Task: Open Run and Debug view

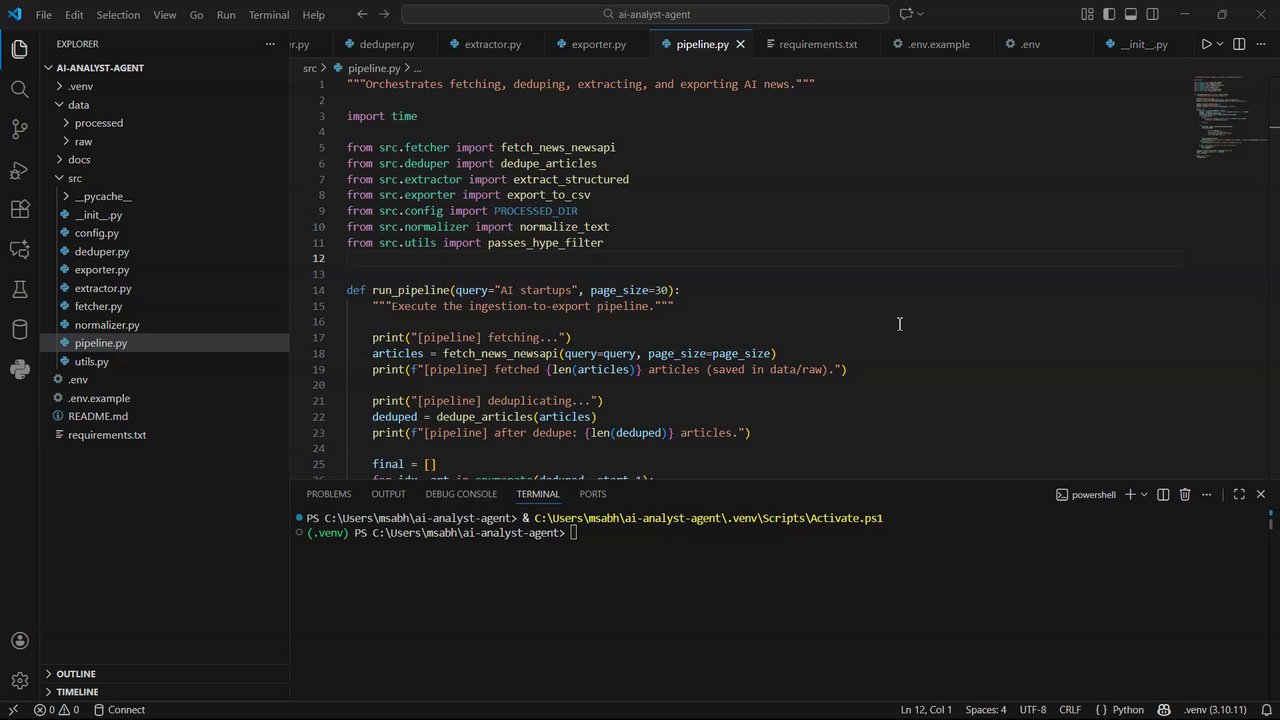Action: (19, 170)
